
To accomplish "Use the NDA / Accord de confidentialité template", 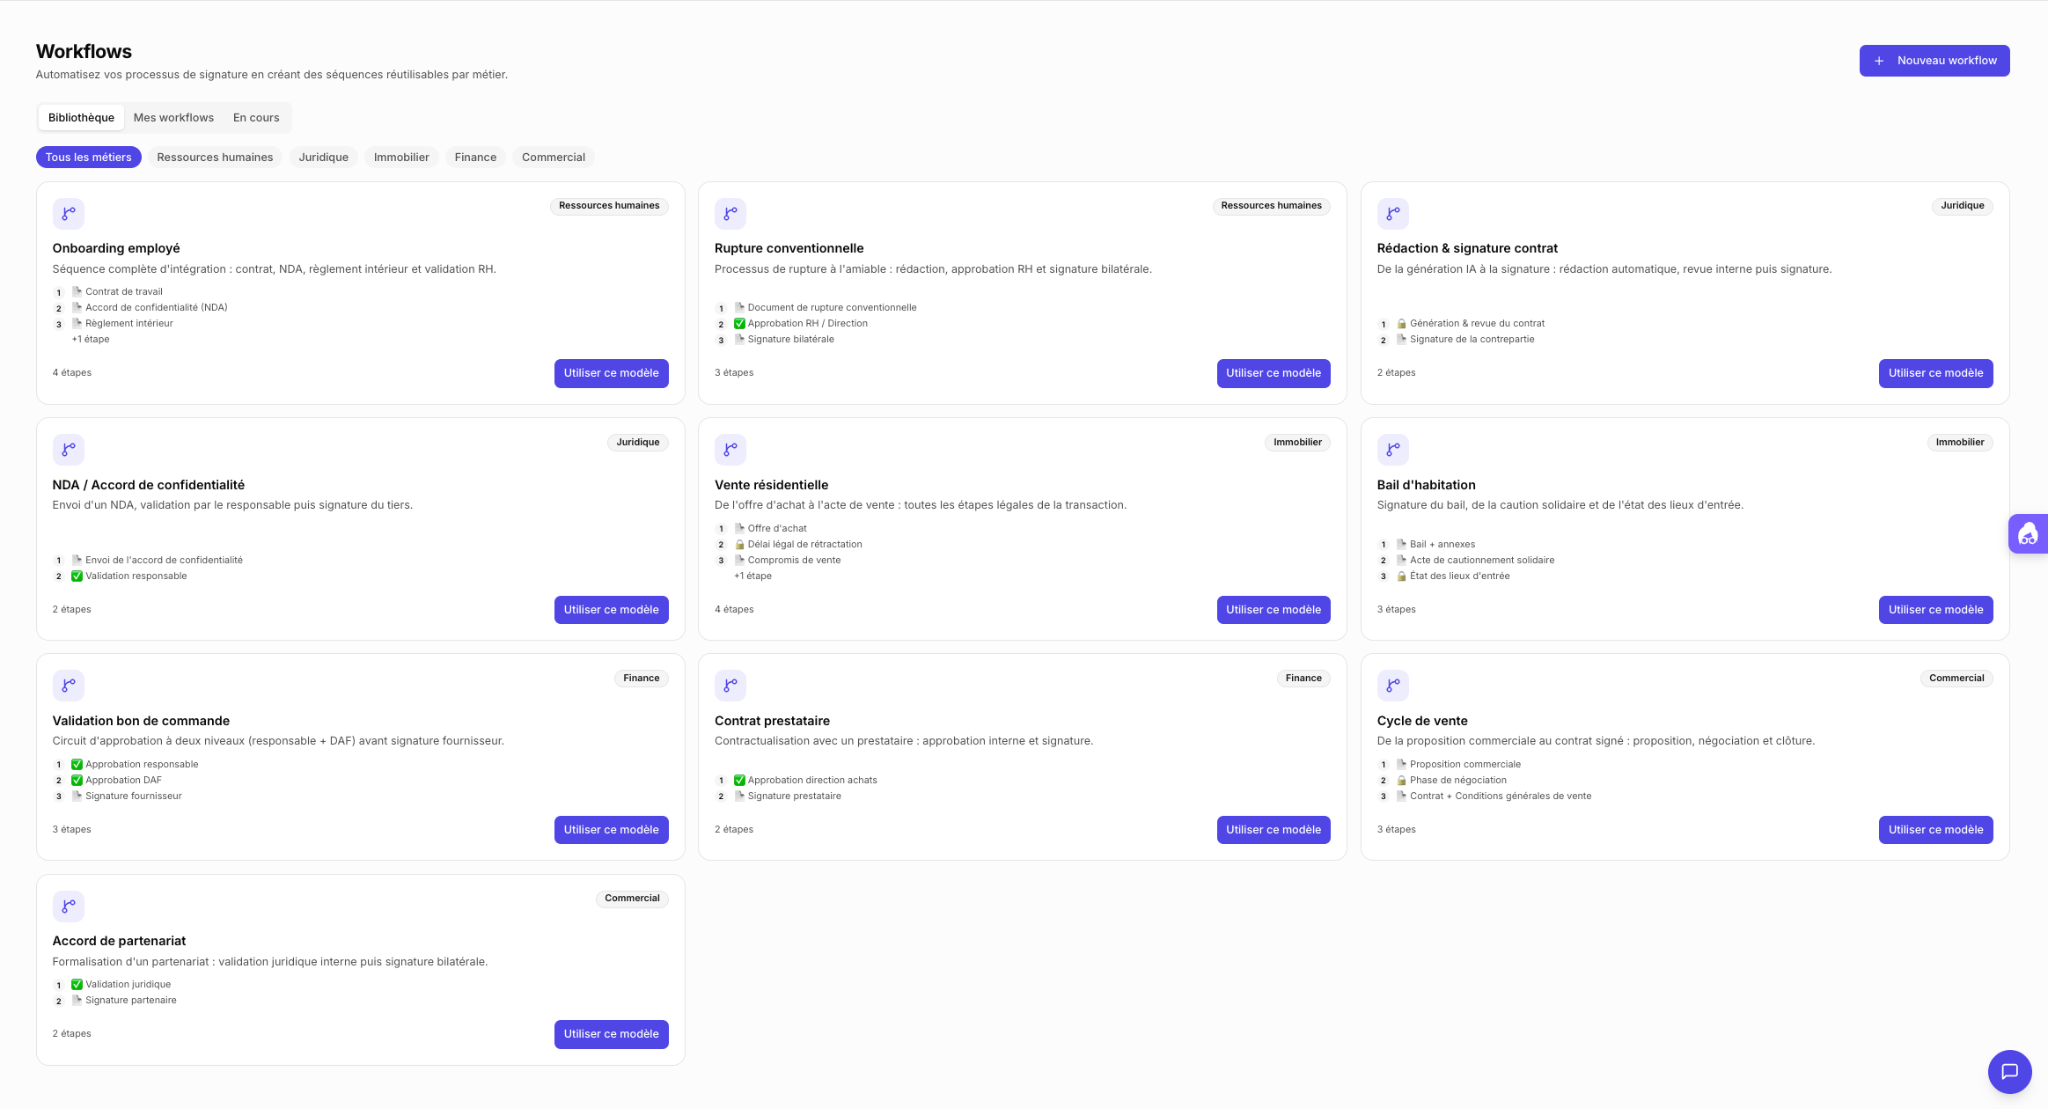I will coord(611,609).
